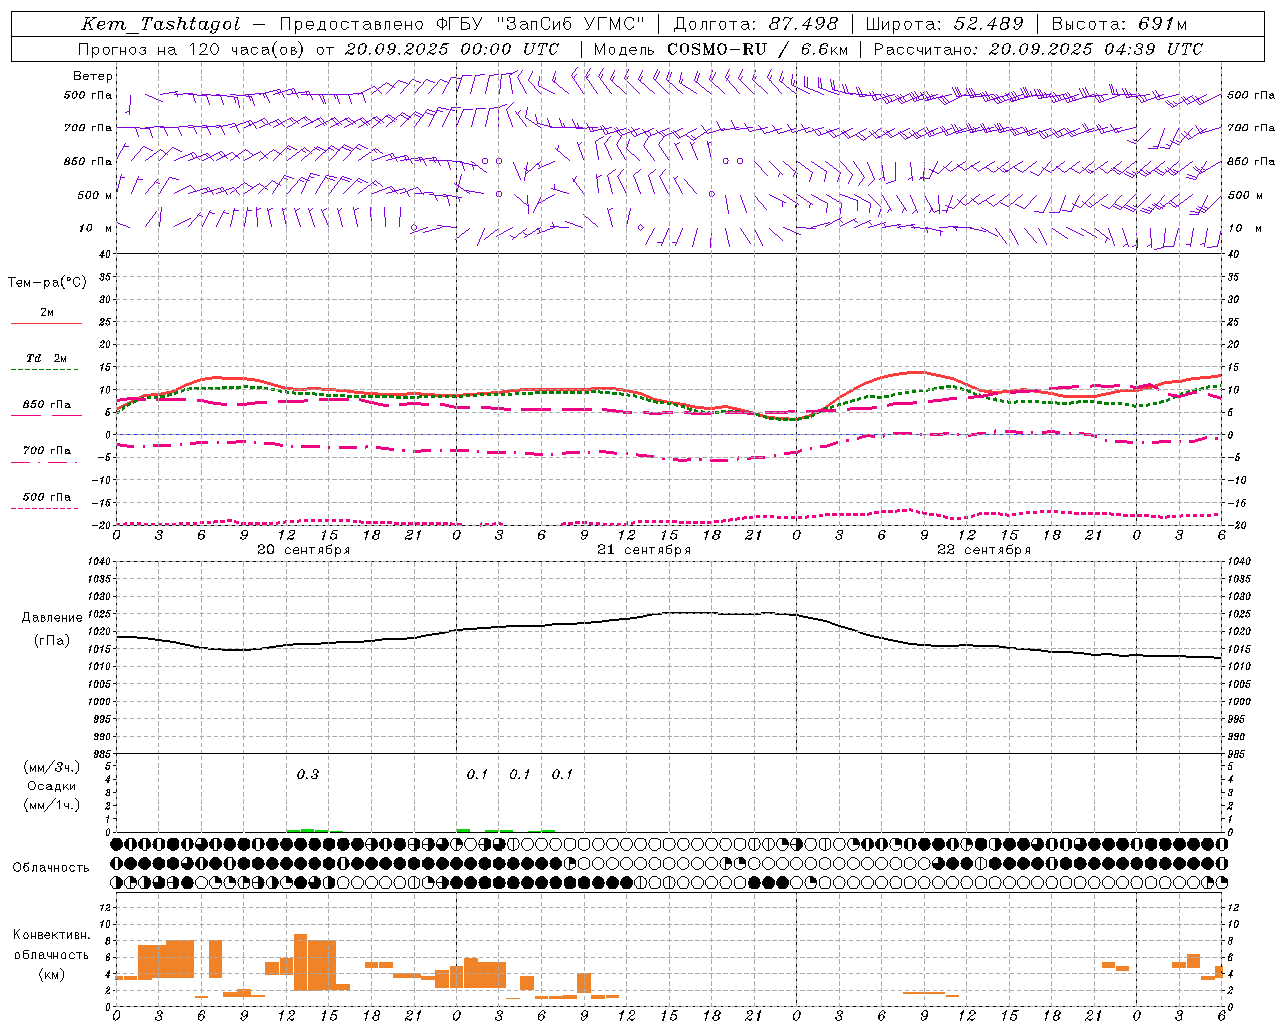Click the 'Давление' pressure panel label

coord(52,618)
